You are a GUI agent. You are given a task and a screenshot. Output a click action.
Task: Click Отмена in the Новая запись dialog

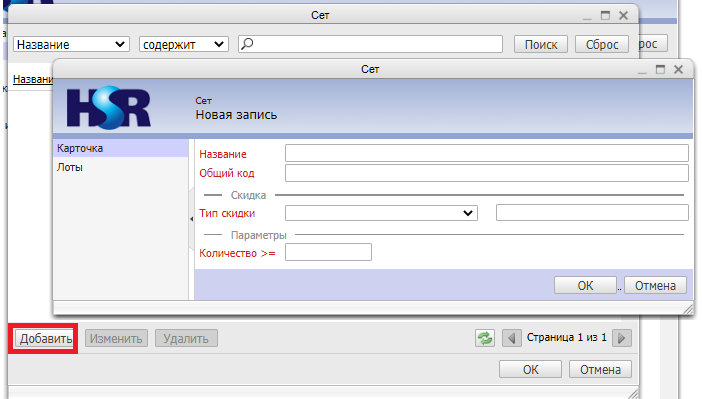click(x=655, y=285)
